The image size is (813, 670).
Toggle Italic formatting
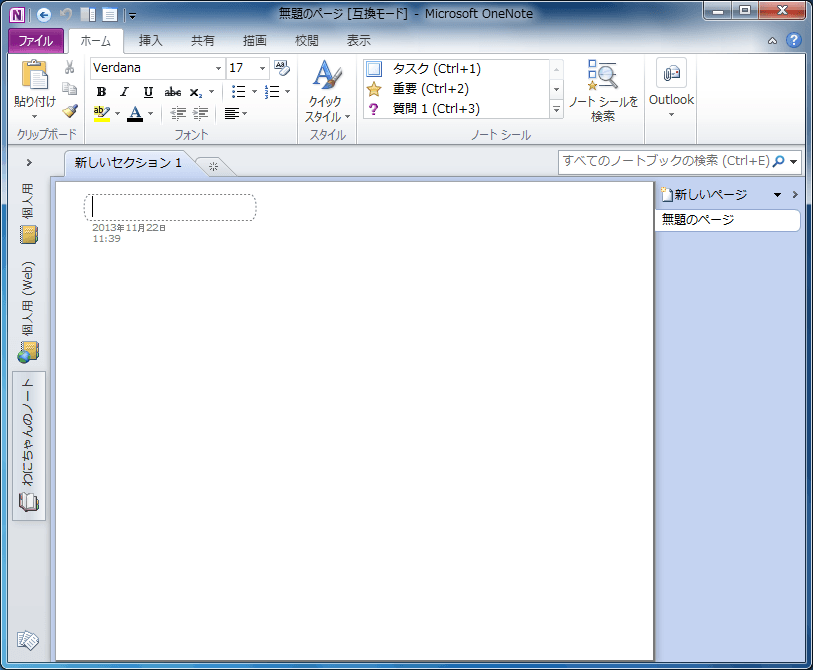pyautogui.click(x=124, y=92)
